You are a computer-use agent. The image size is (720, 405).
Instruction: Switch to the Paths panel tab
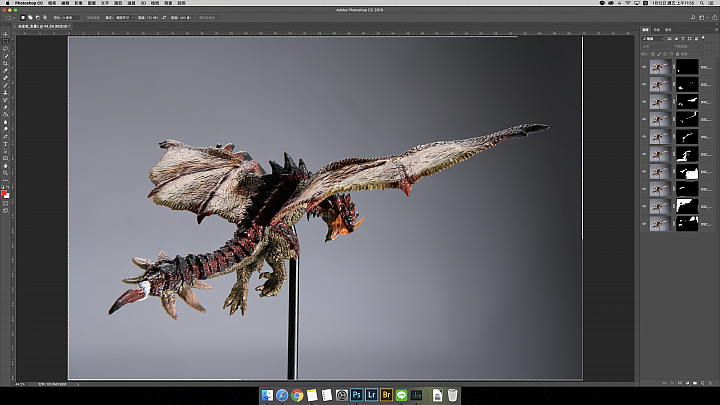coord(668,29)
